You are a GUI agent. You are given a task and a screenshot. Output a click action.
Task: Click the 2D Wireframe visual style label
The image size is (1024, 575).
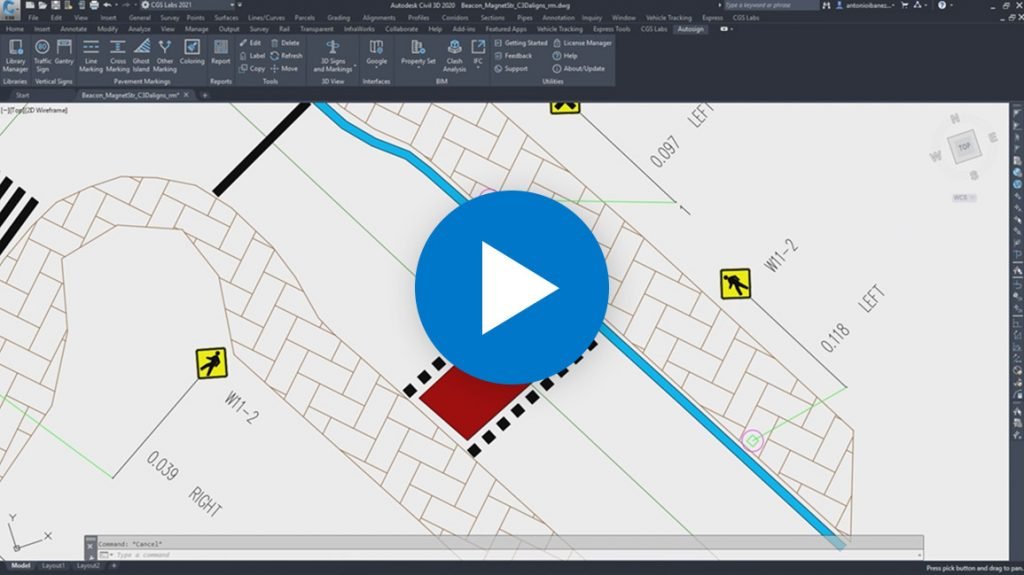click(46, 110)
